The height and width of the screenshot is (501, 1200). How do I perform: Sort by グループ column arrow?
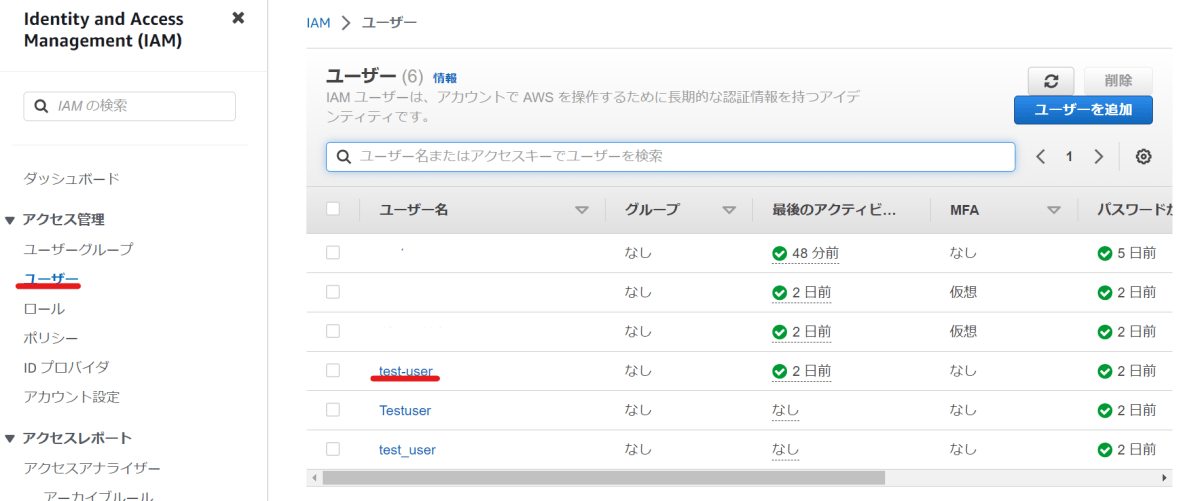click(729, 210)
